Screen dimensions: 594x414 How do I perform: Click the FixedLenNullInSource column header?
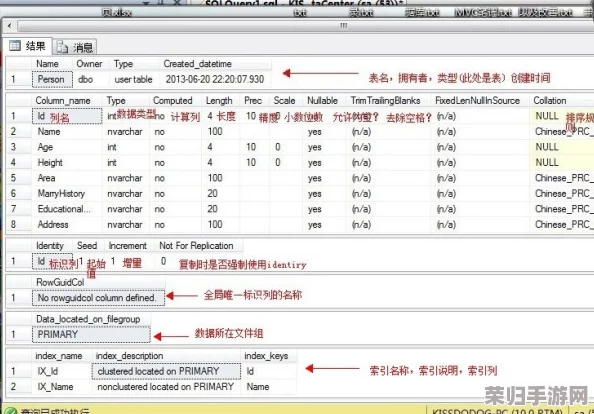point(479,101)
